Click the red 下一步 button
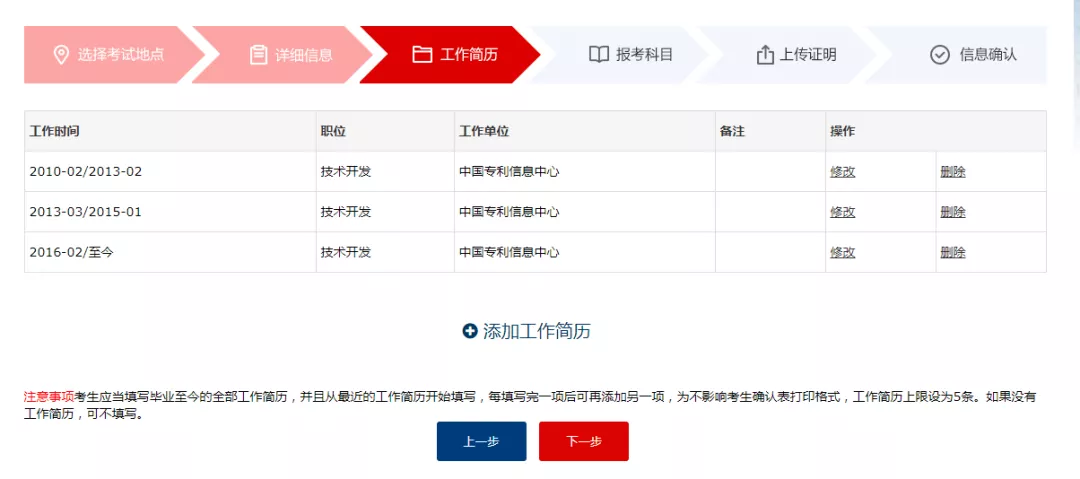The image size is (1080, 479). click(584, 441)
